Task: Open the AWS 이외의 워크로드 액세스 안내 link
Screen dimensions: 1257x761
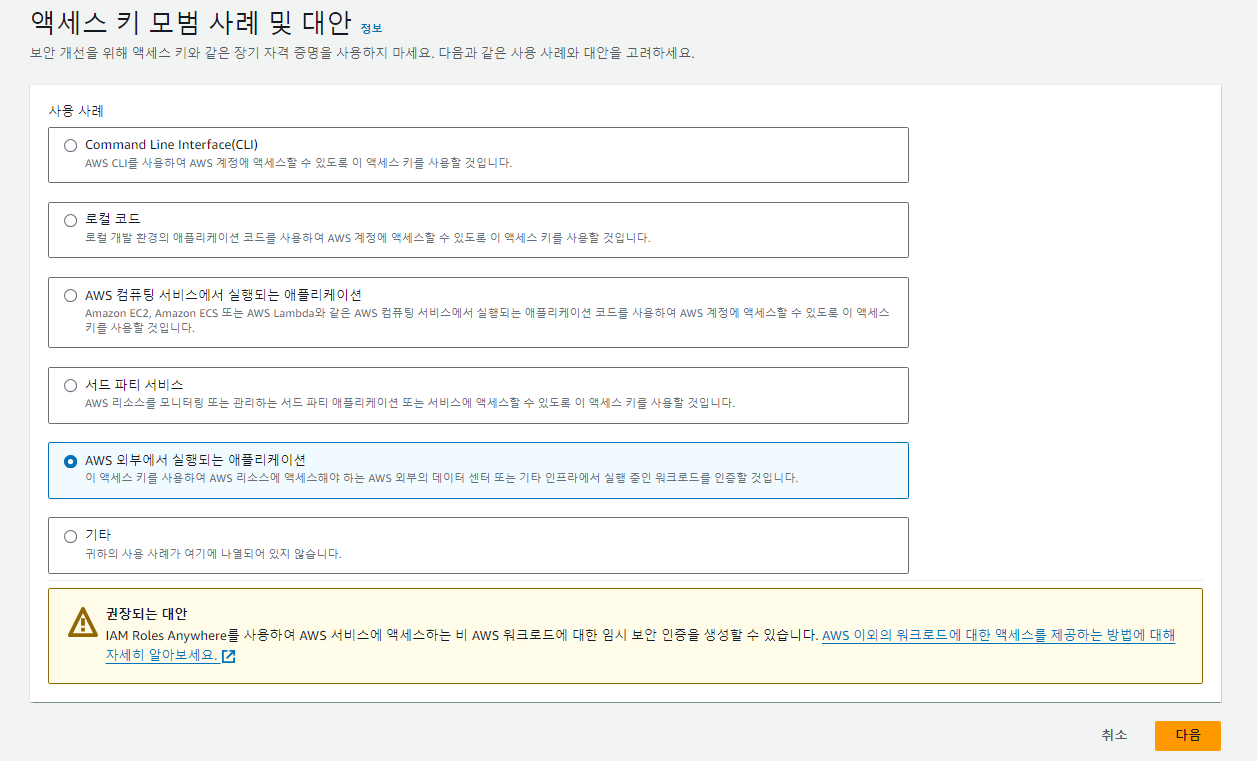Action: [1000, 637]
